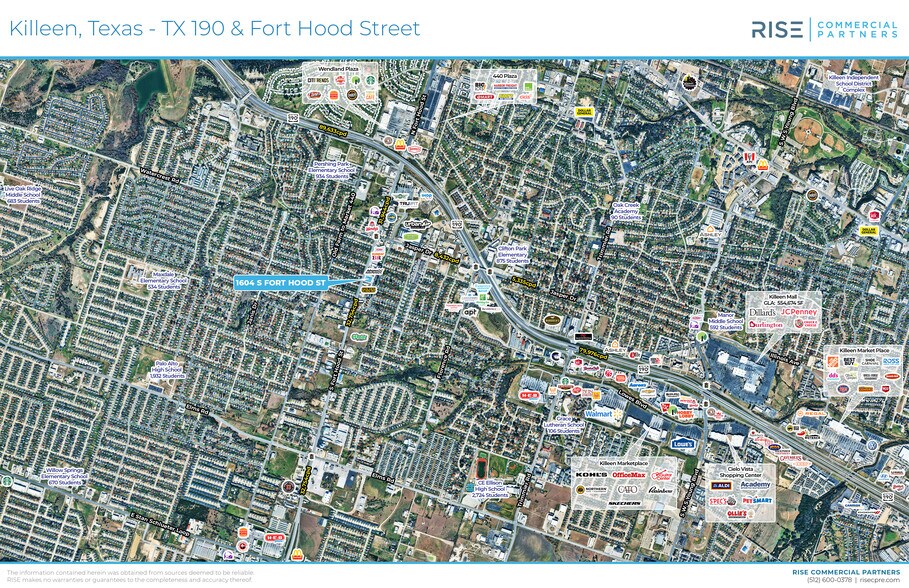
Task: Select the Pershing Park Elementary School label
Action: pos(334,170)
